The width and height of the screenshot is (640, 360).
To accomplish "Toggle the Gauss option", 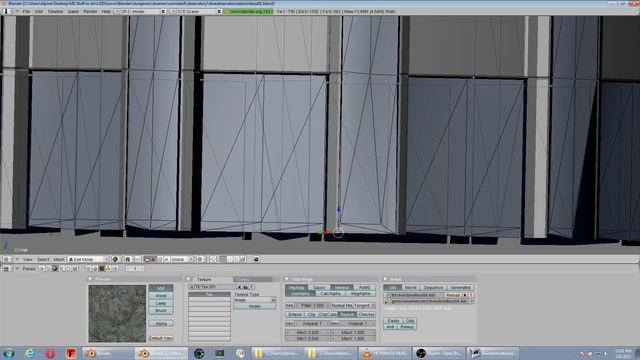I will 320,287.
